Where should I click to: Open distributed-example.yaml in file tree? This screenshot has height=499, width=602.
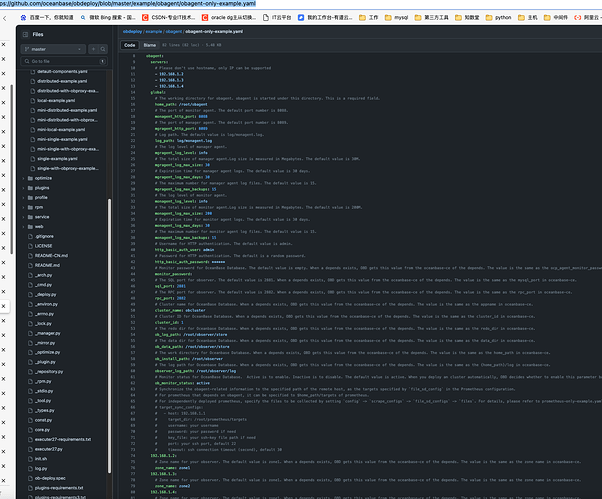pos(62,81)
